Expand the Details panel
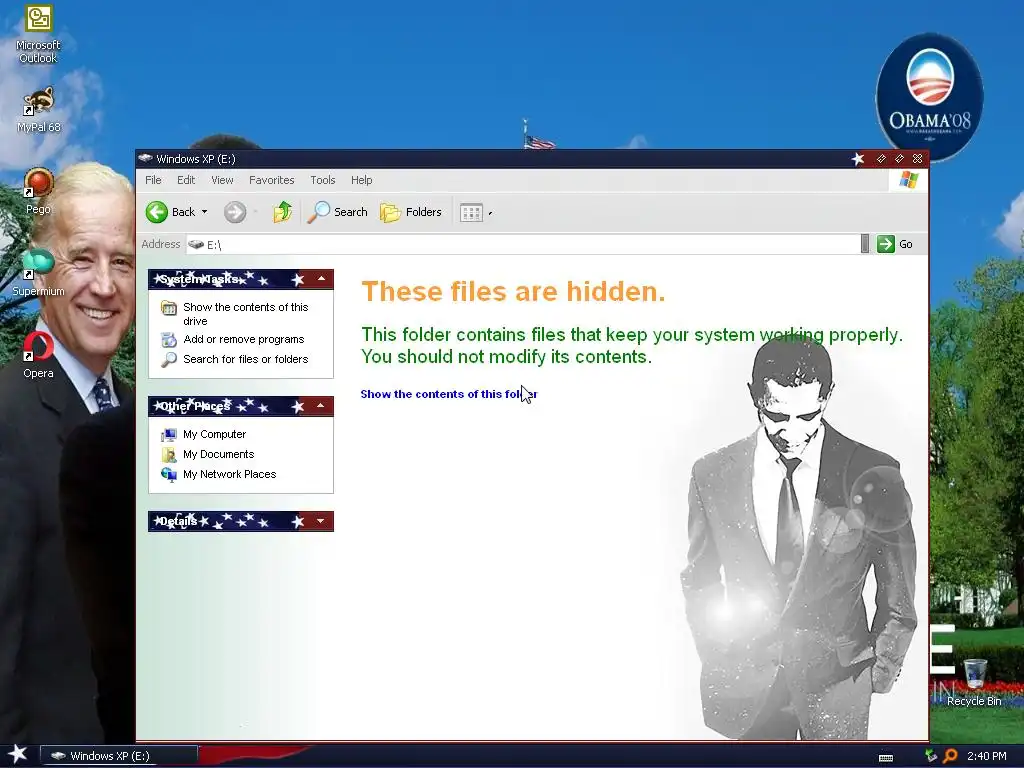Screen dimensions: 1024x768 (x=321, y=521)
